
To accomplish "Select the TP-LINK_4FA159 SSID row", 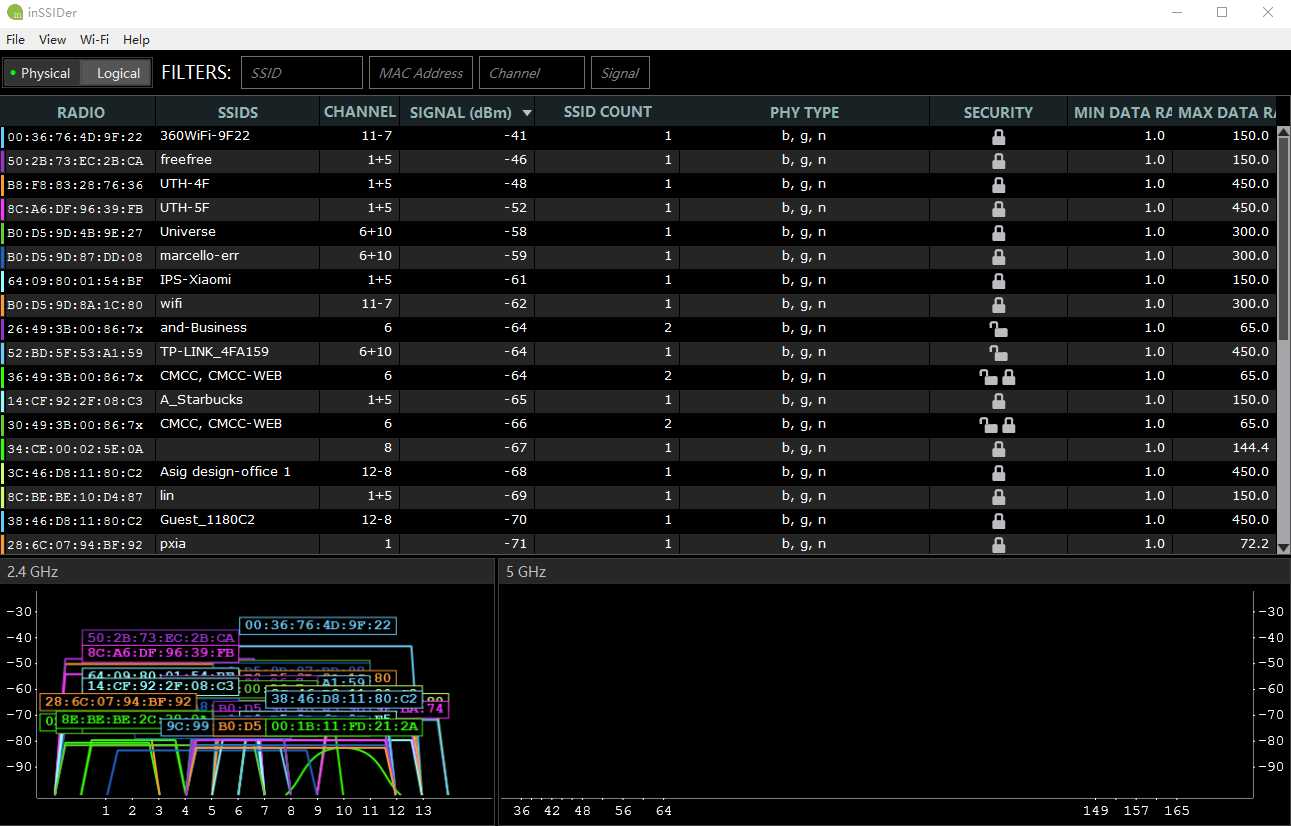I will (639, 352).
